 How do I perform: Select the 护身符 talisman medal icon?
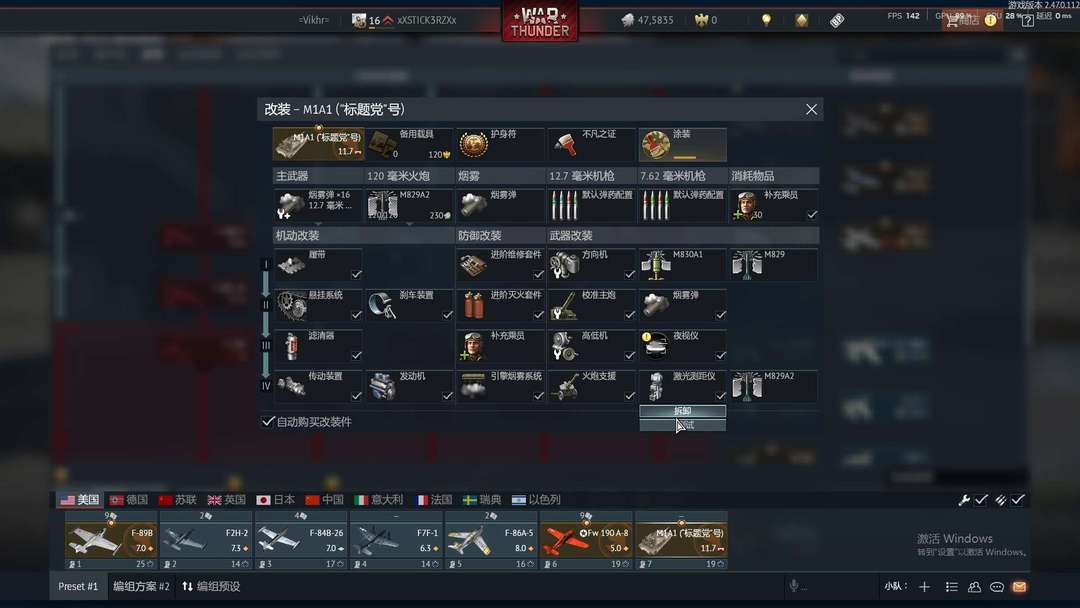tap(473, 144)
